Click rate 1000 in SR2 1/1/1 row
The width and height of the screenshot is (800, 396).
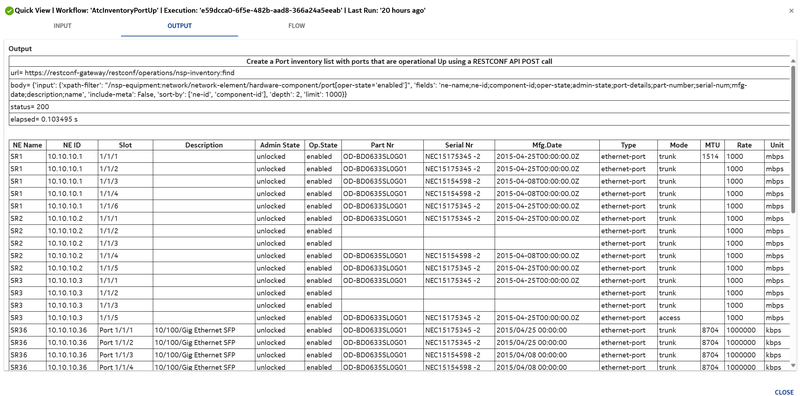click(735, 218)
